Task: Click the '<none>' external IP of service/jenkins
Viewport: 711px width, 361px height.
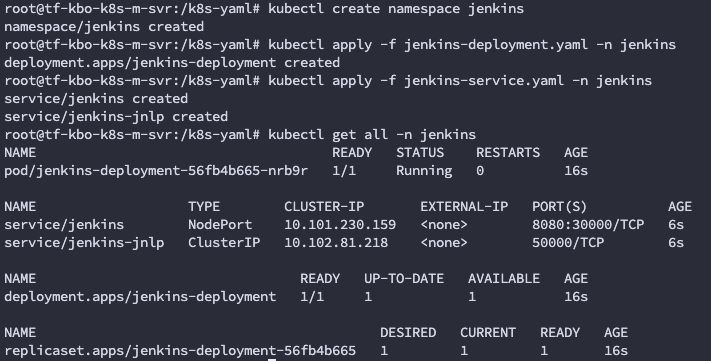Action: [444, 225]
